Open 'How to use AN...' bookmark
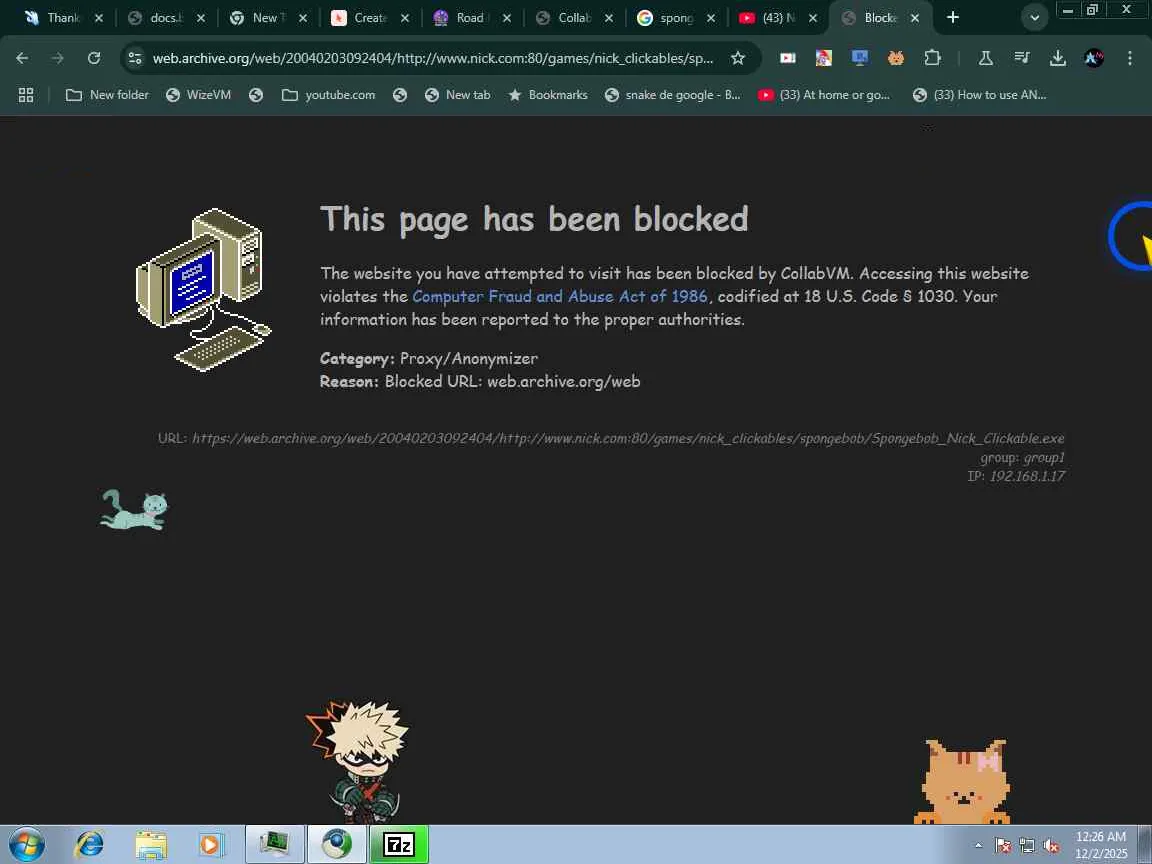1152x864 pixels. 979,95
